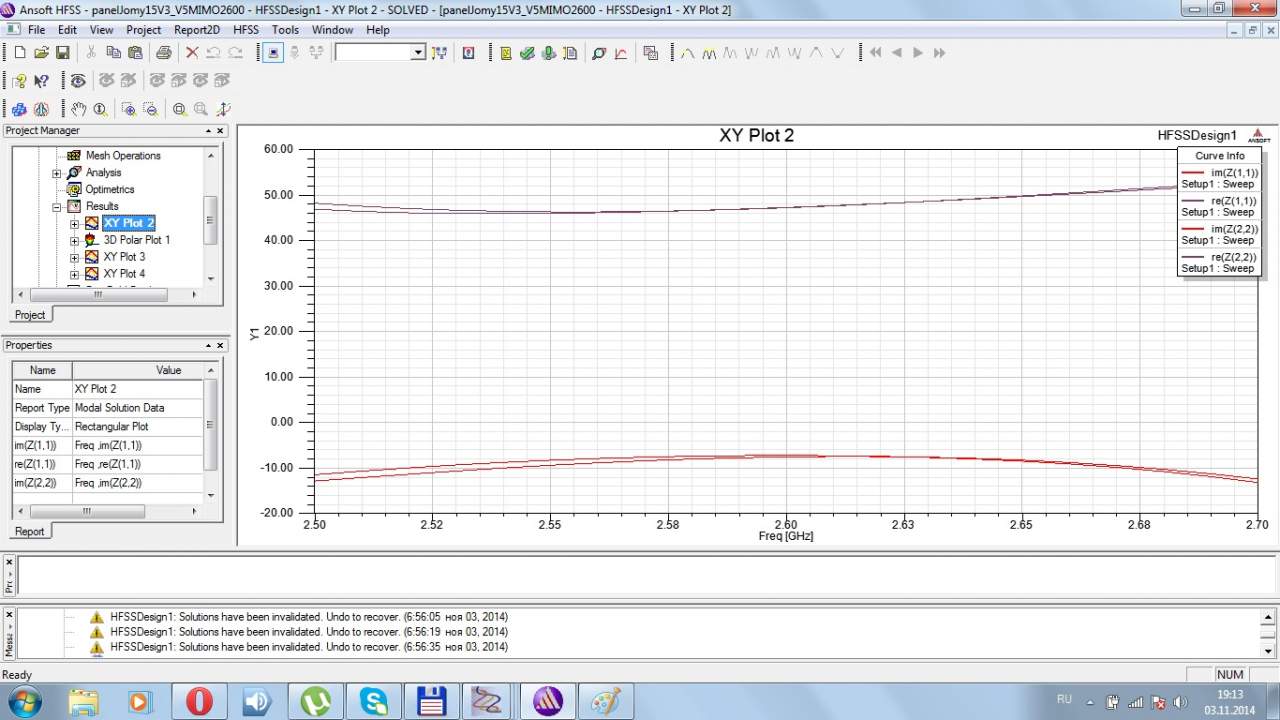Viewport: 1280px width, 720px height.
Task: Expand the Analysis tree node
Action: (x=57, y=173)
